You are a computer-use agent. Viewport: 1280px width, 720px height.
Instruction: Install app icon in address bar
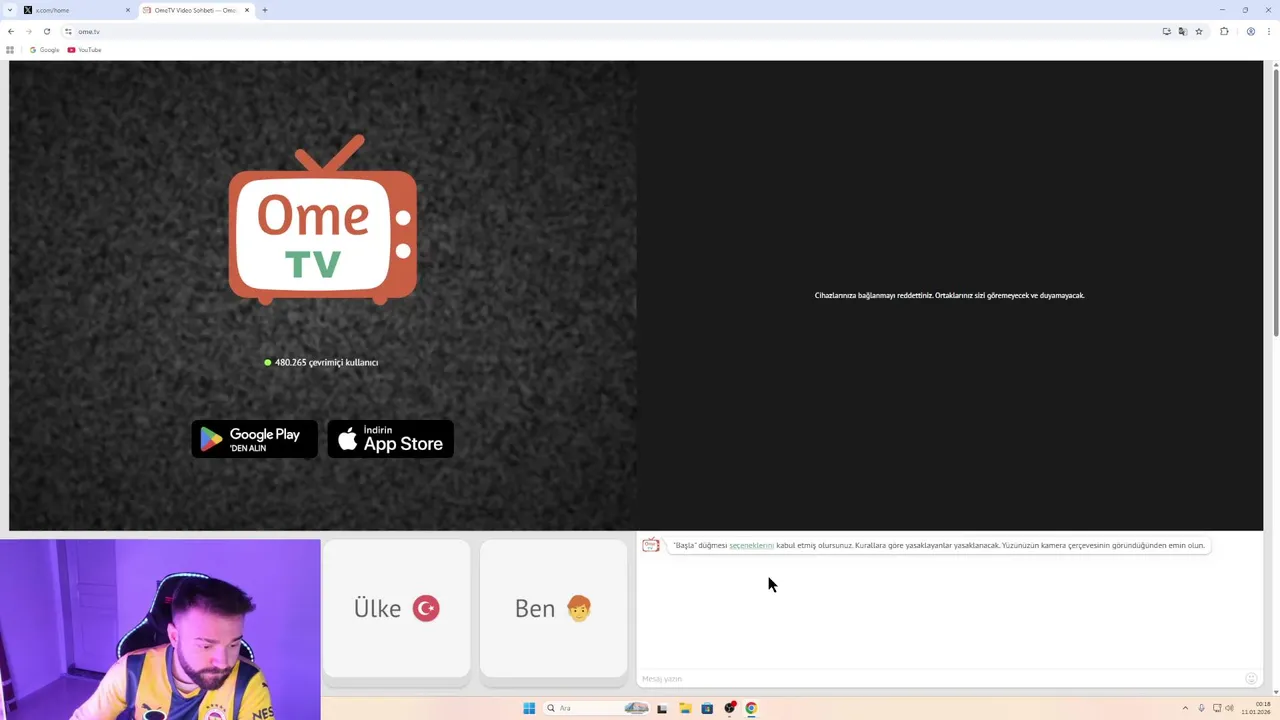coord(1166,31)
